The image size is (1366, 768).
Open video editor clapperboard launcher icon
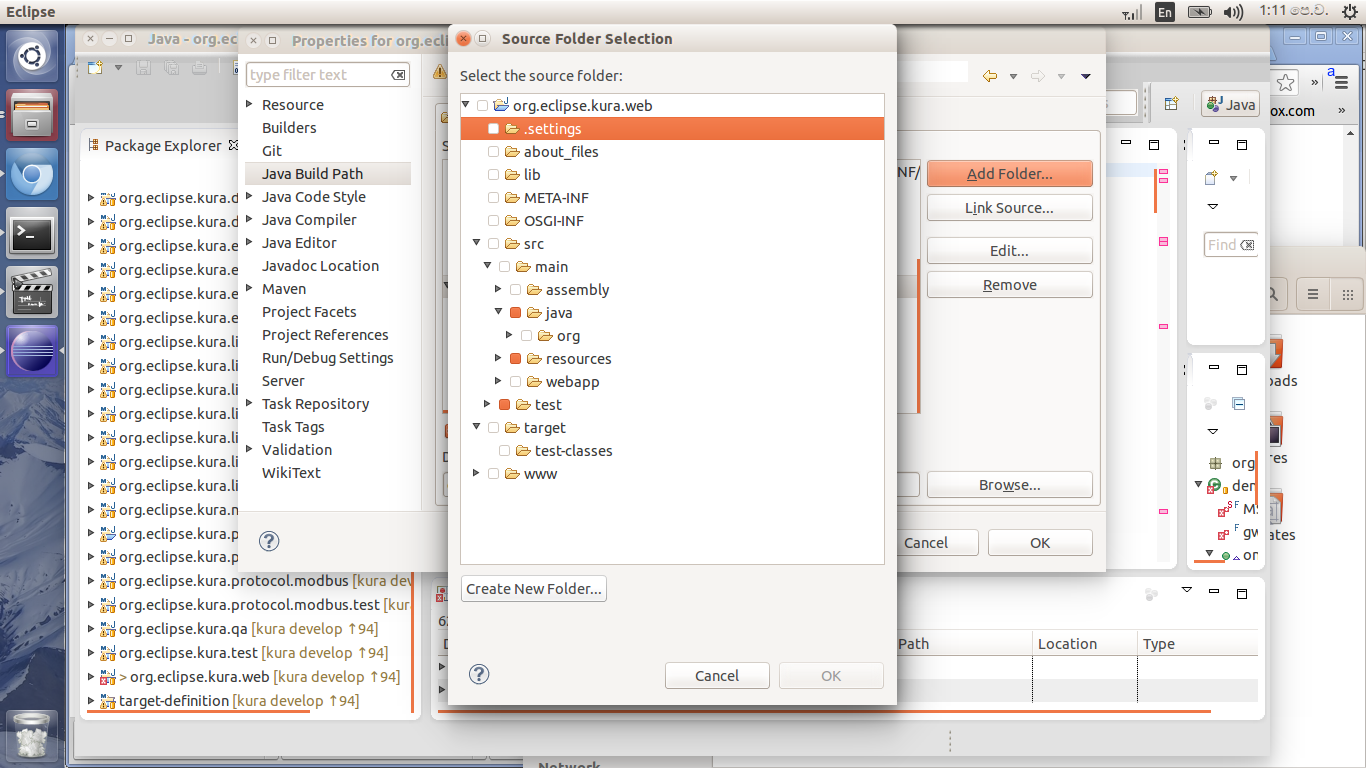click(x=32, y=292)
